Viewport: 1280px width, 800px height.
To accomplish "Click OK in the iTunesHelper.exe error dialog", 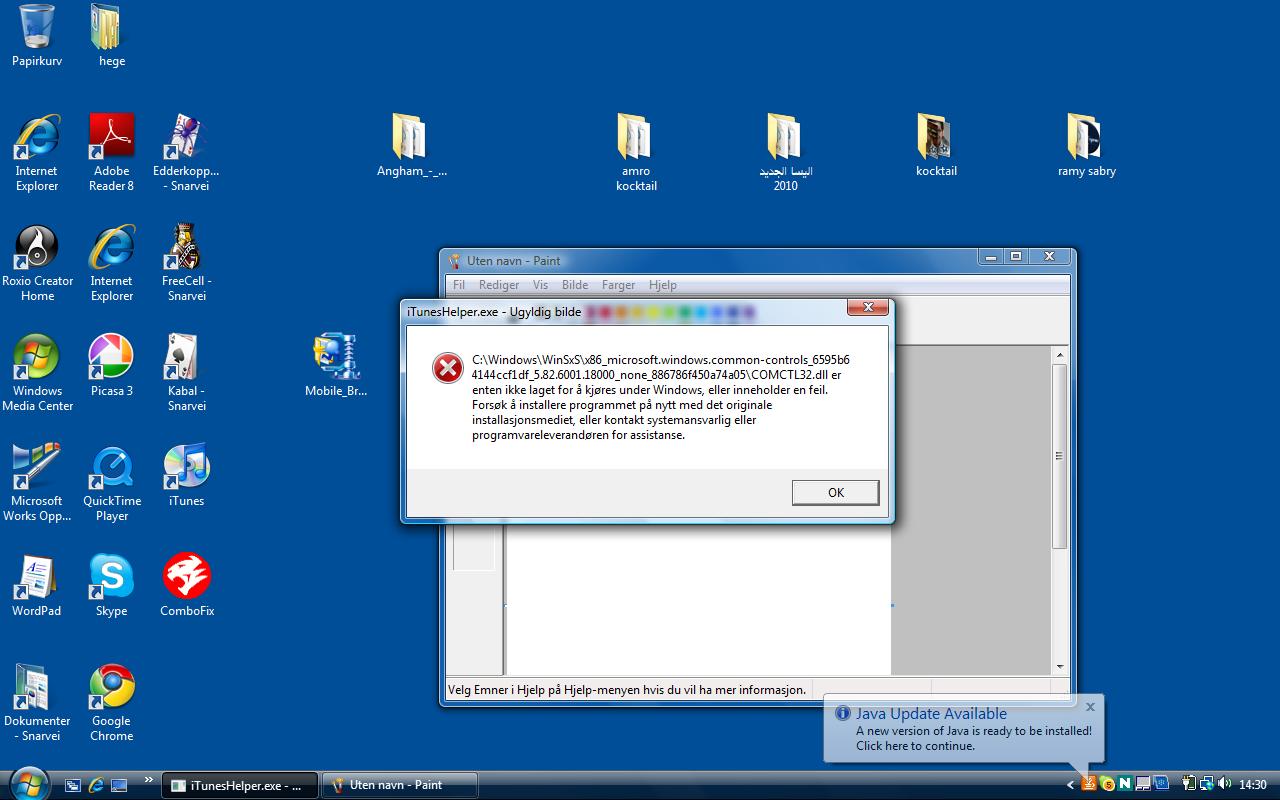I will pyautogui.click(x=835, y=492).
